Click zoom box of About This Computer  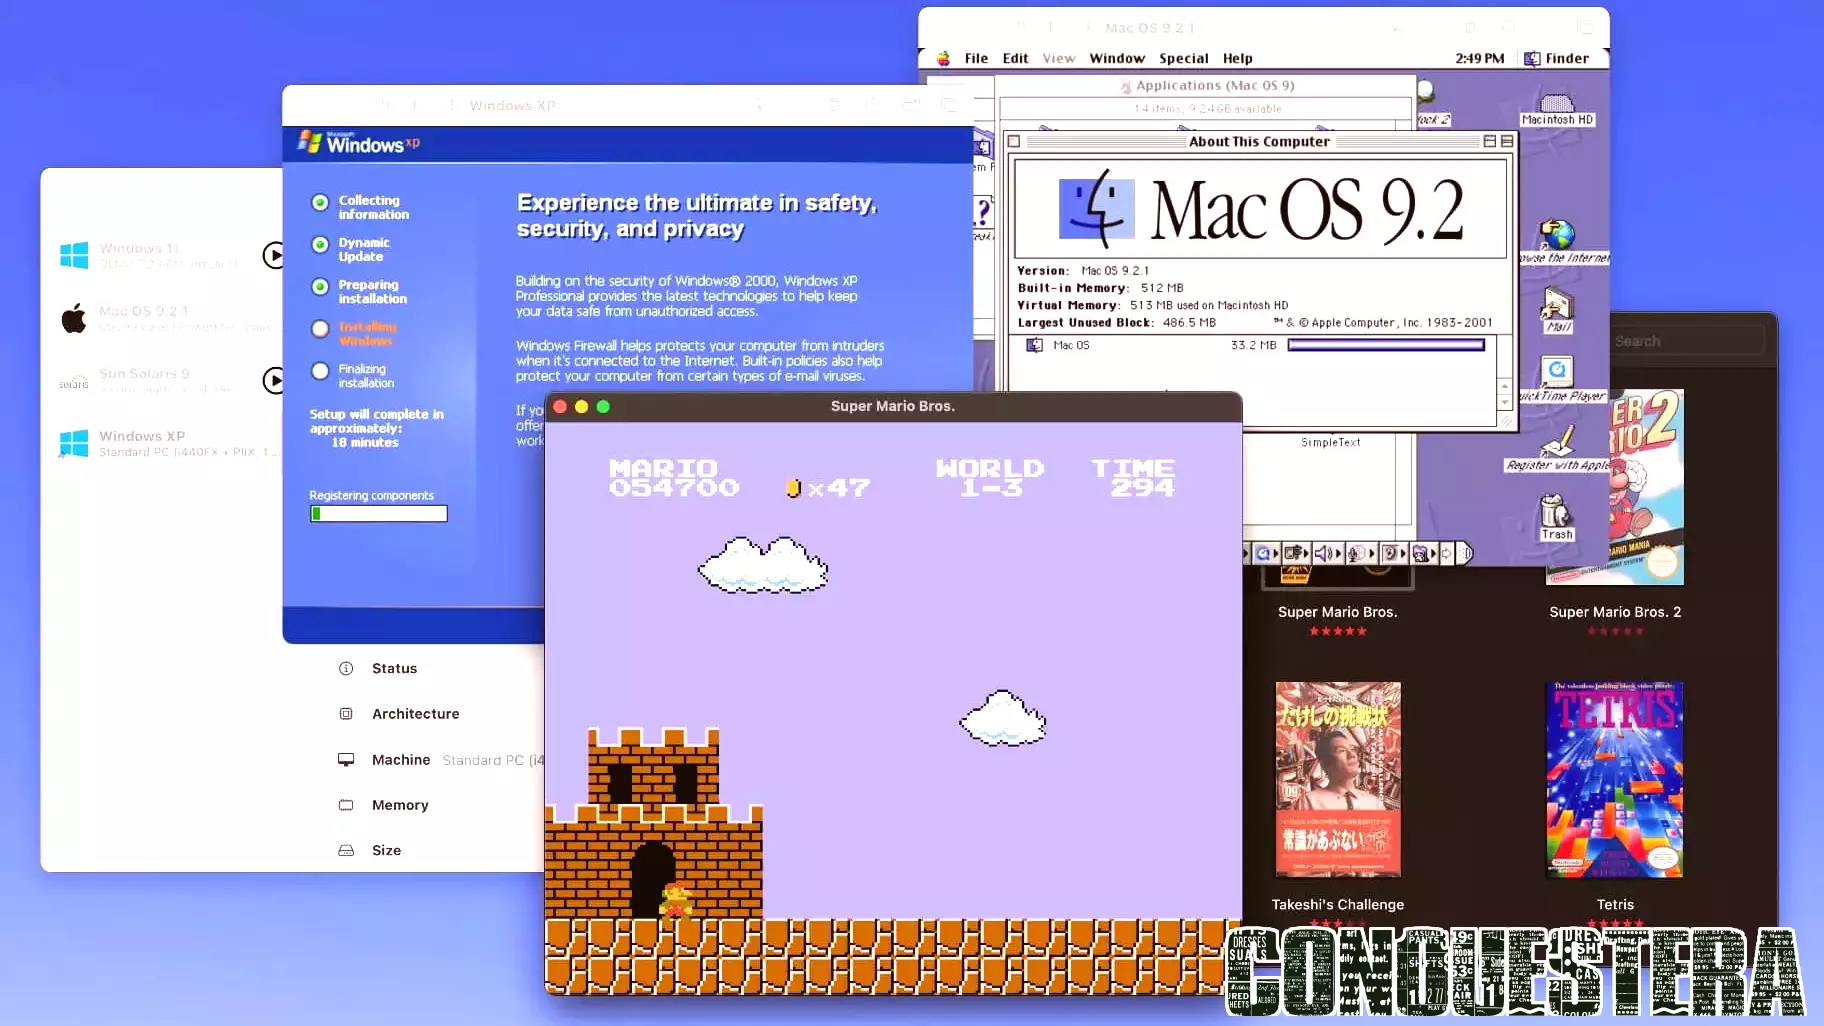point(1489,142)
